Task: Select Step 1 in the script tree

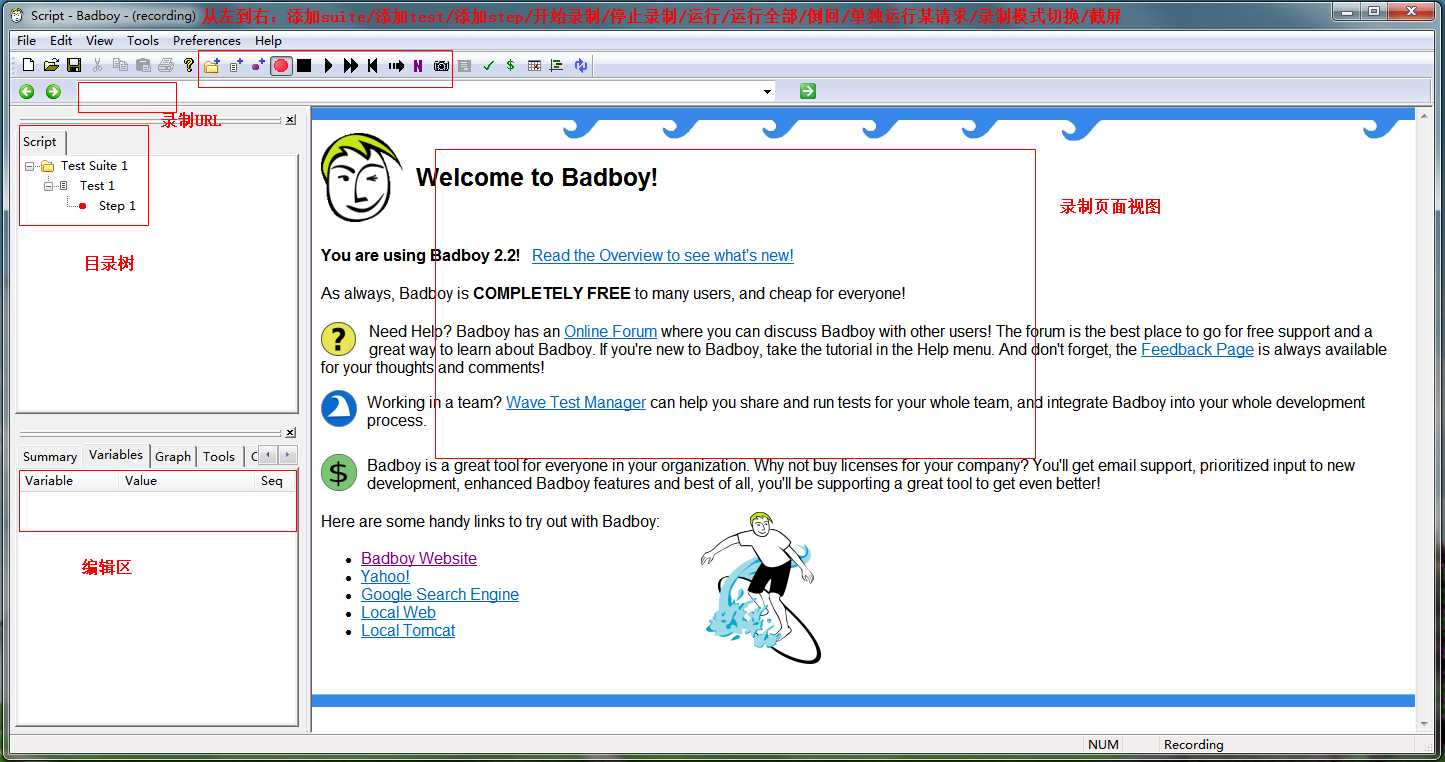Action: click(117, 206)
